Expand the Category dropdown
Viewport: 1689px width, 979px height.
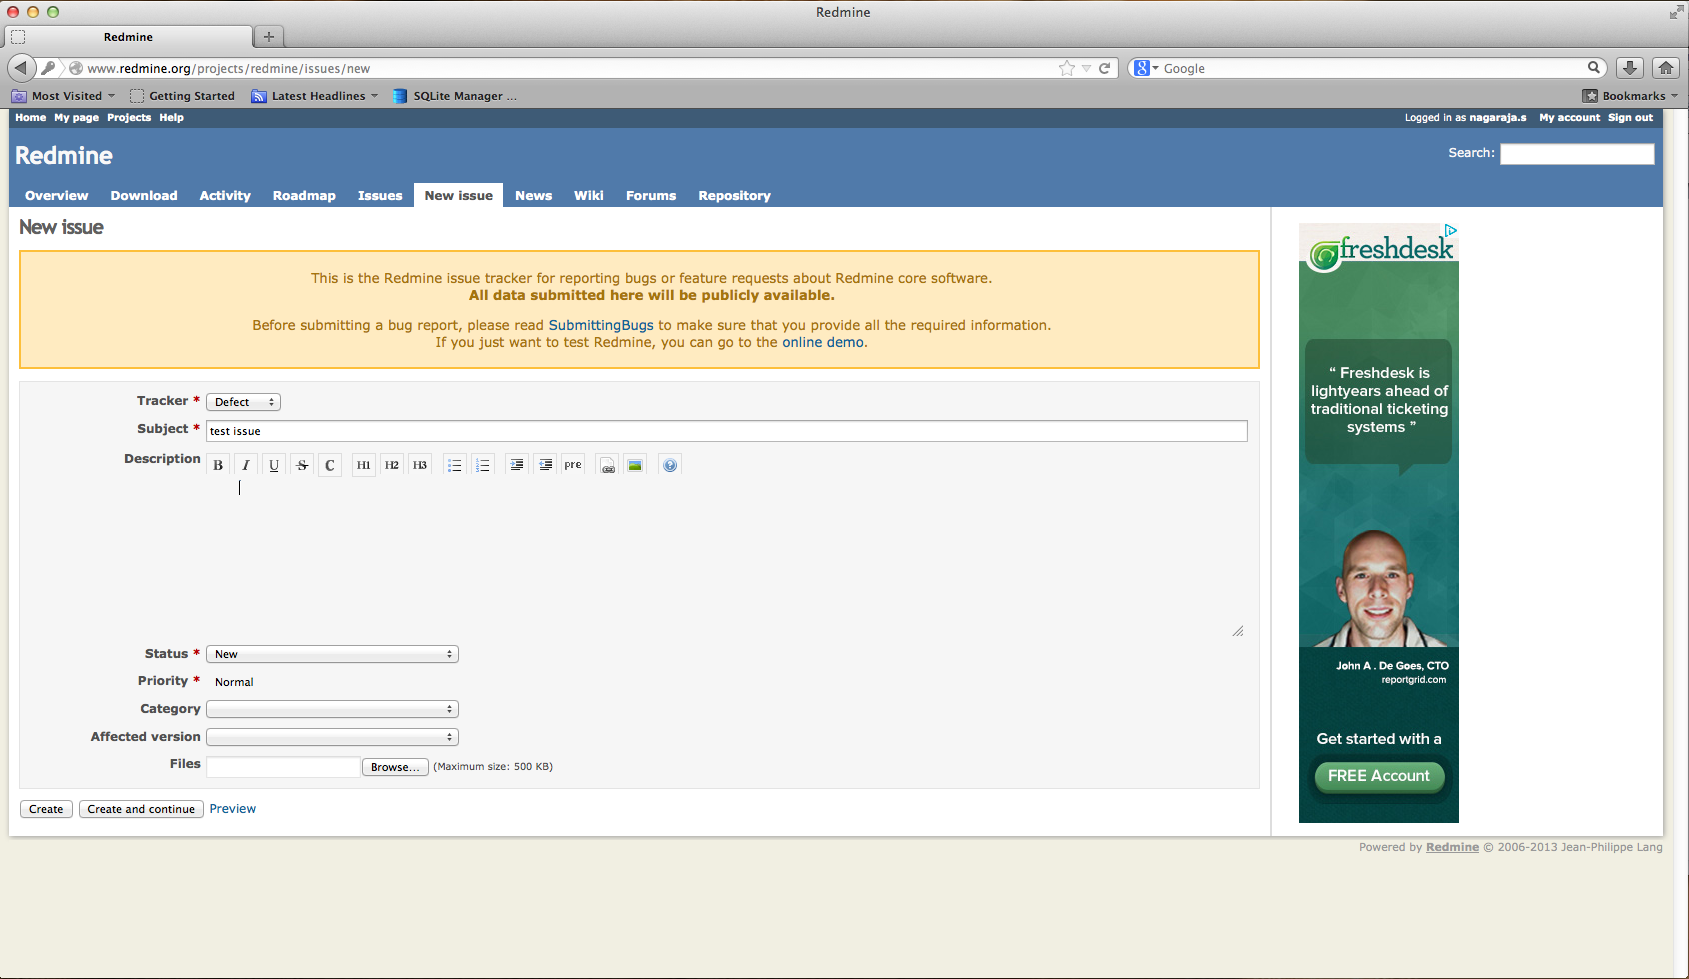click(x=332, y=709)
